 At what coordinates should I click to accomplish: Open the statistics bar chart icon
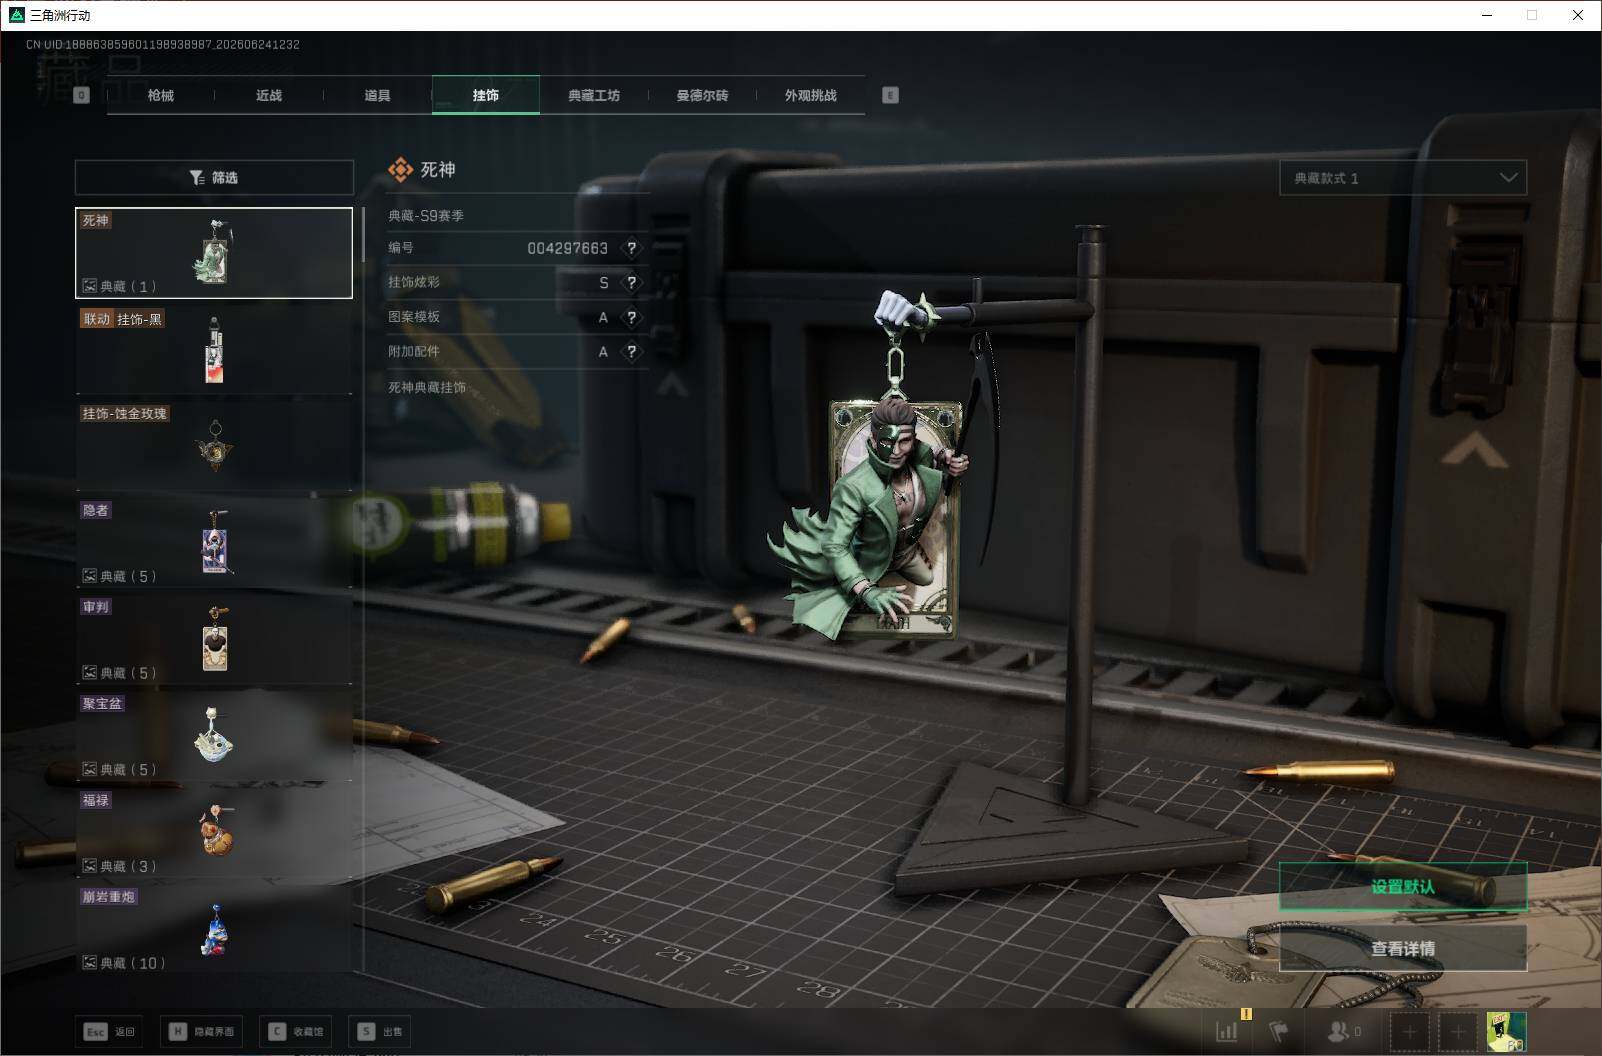[x=1227, y=1031]
